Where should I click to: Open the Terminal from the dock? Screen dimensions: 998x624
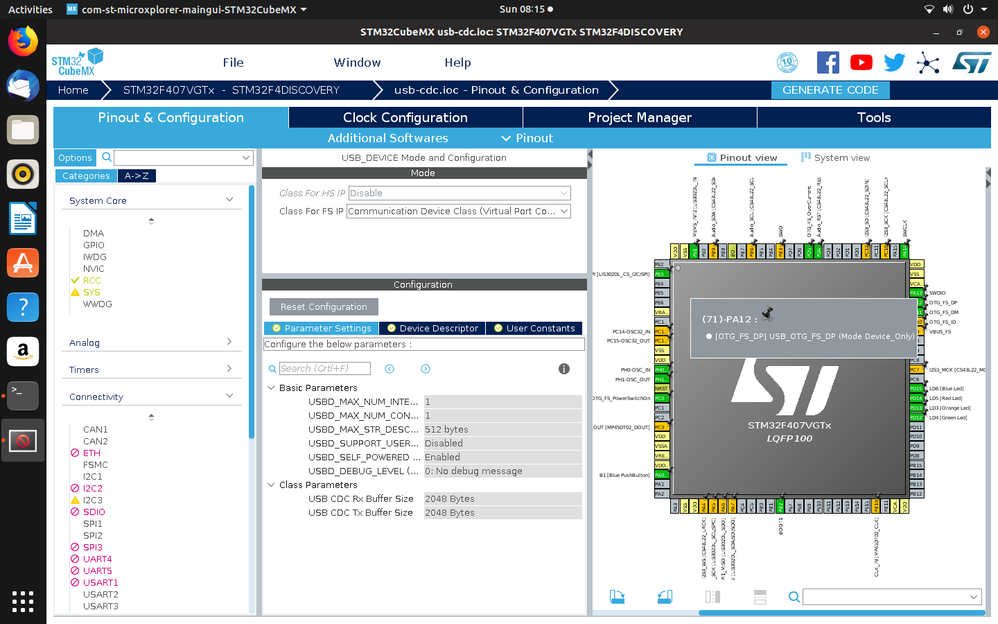23,395
